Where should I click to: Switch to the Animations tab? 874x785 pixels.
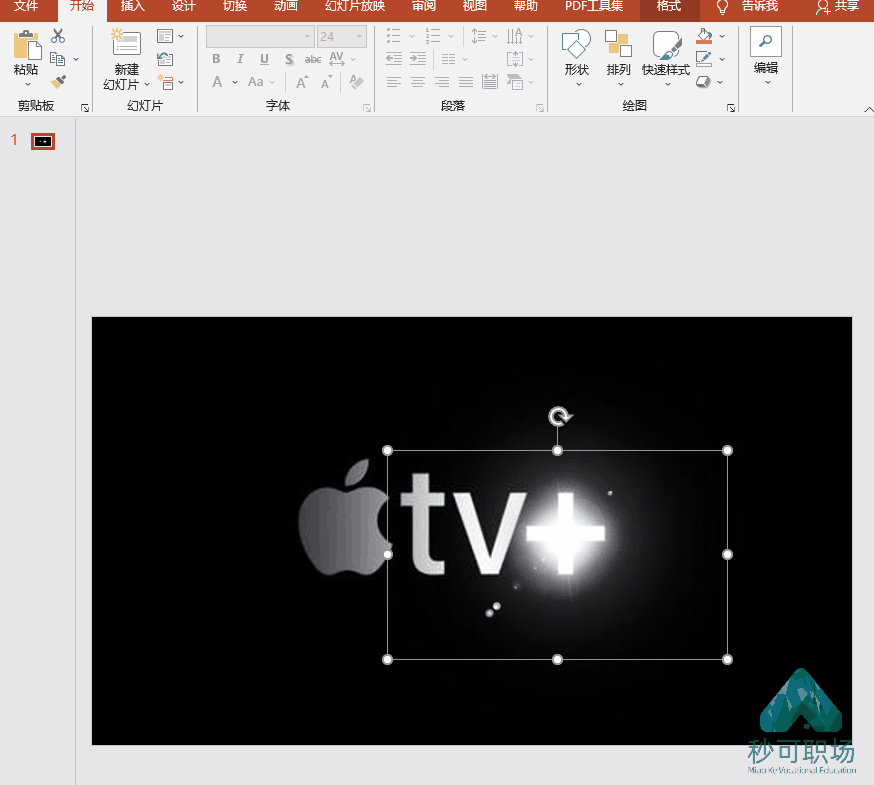pyautogui.click(x=286, y=6)
